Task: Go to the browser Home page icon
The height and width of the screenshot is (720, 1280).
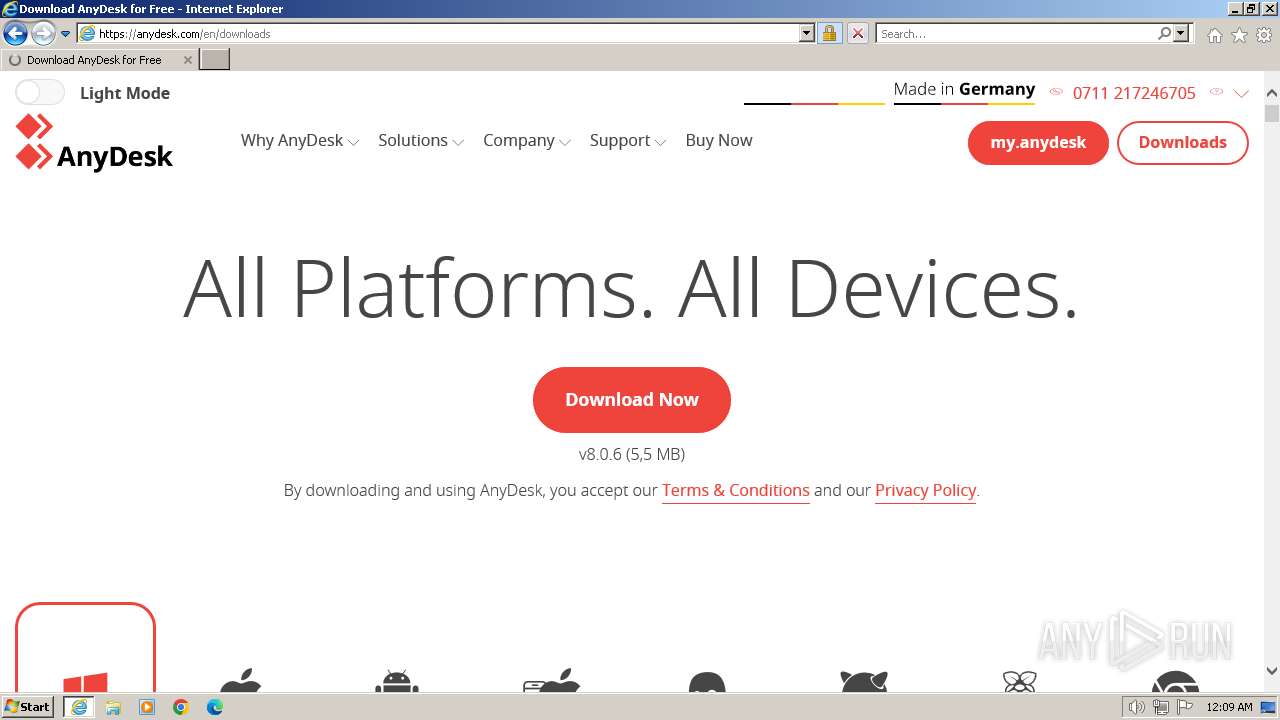Action: (x=1214, y=35)
